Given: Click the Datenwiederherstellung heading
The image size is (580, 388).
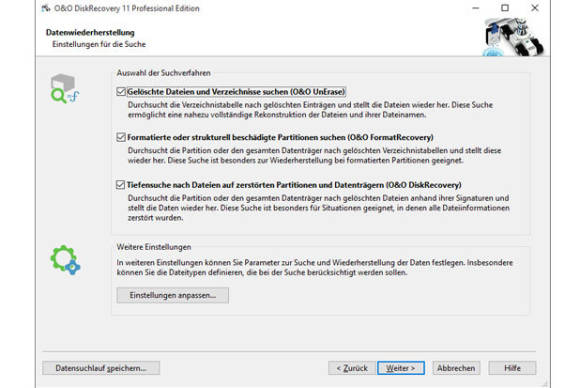Looking at the screenshot, I should click(x=90, y=33).
